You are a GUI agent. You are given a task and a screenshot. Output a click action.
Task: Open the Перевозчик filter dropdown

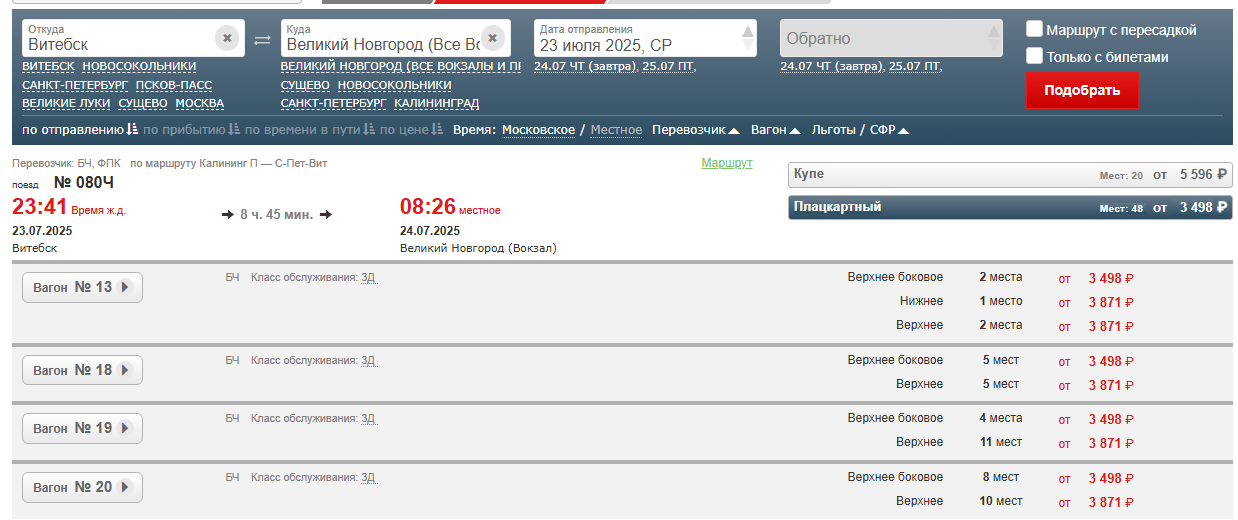click(695, 130)
